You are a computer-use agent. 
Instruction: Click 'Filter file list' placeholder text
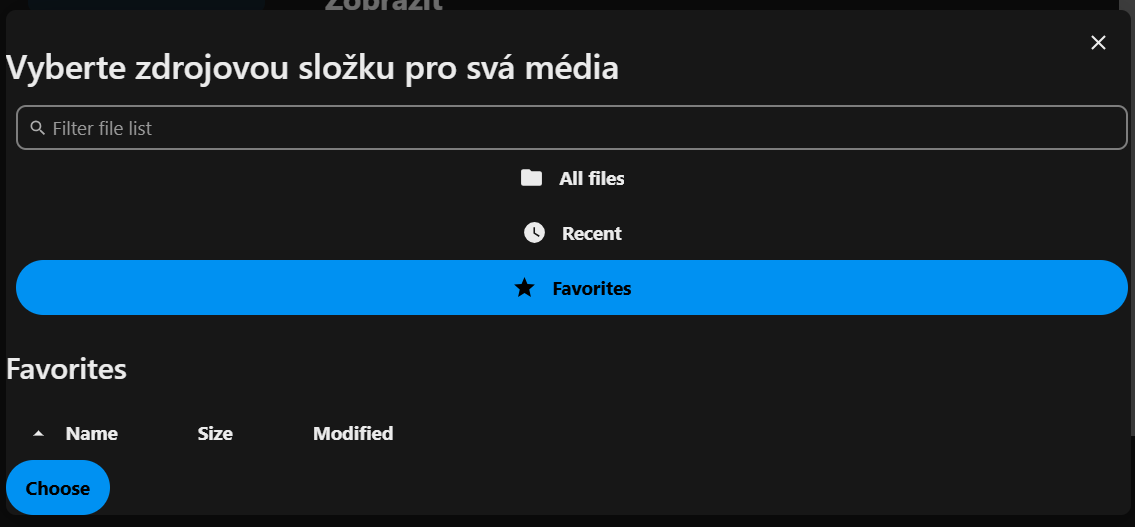(102, 128)
